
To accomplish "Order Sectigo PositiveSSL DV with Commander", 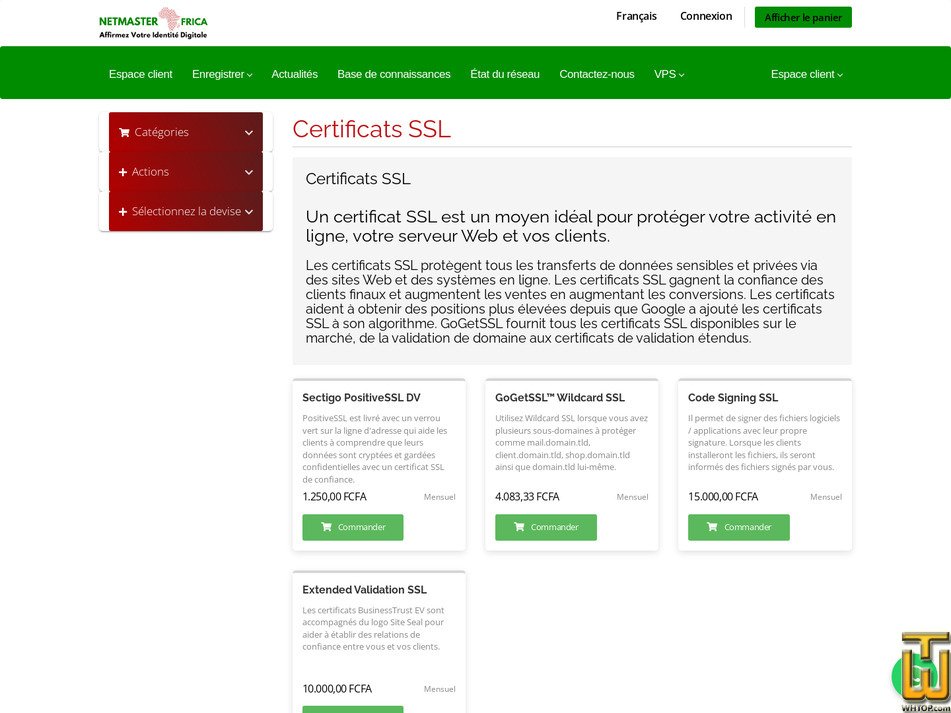I will tap(353, 527).
